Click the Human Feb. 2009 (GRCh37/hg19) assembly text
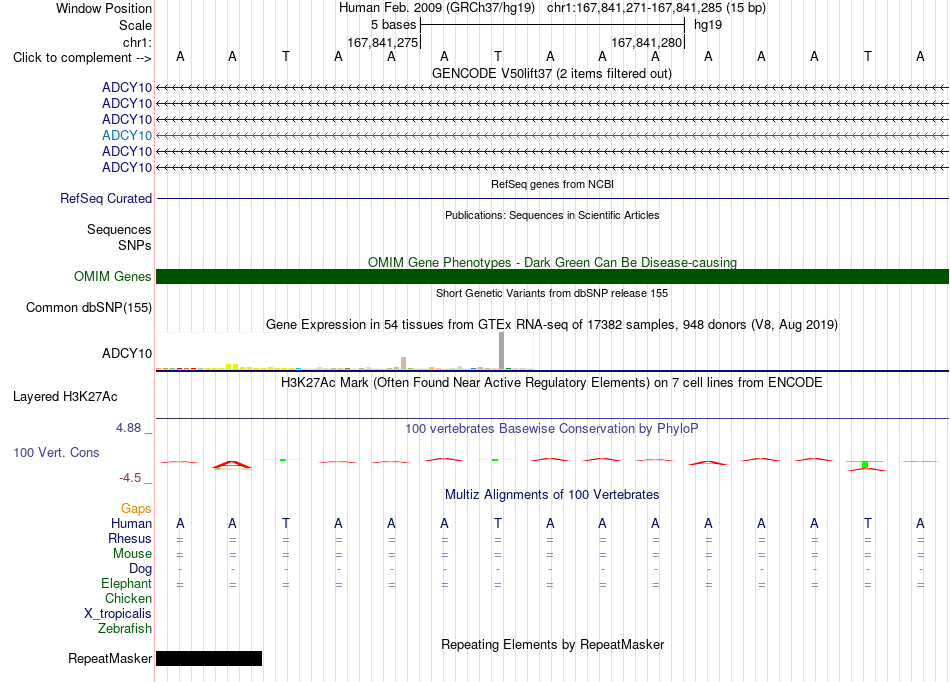Viewport: 950px width, 682px height. click(x=437, y=8)
